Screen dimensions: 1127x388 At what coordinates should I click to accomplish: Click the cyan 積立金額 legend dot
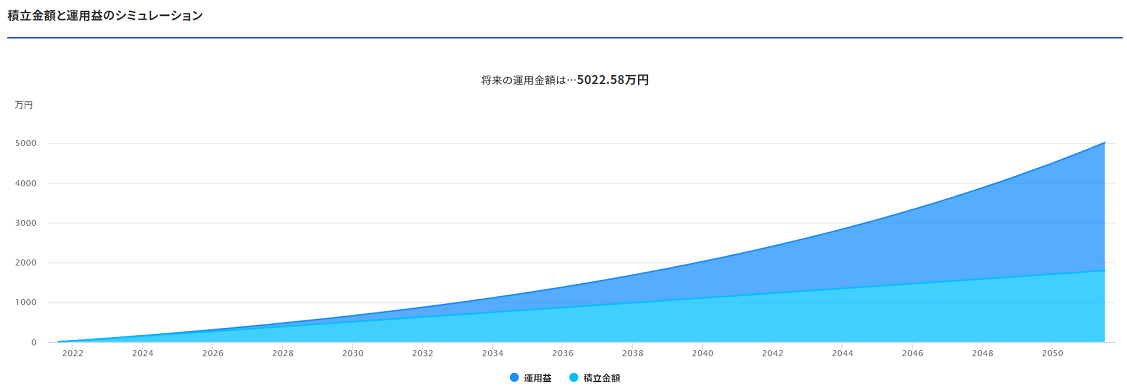(x=574, y=378)
